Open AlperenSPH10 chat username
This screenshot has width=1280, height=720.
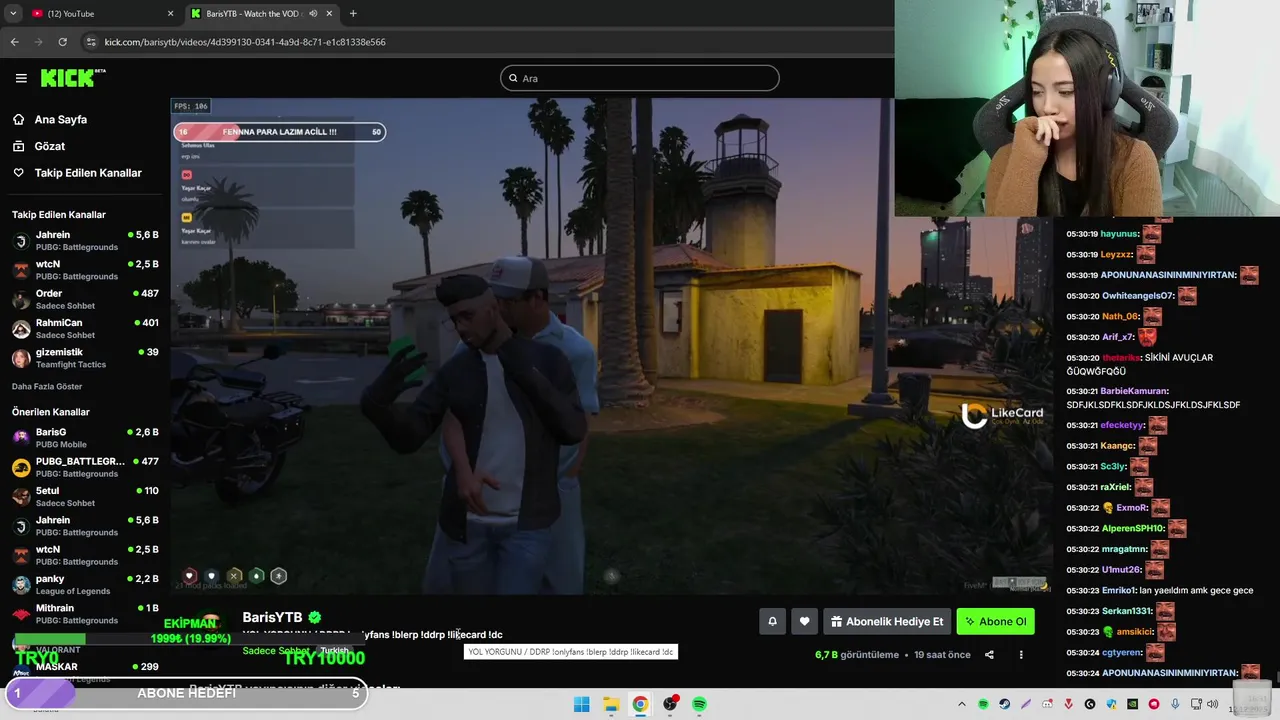pos(1133,528)
